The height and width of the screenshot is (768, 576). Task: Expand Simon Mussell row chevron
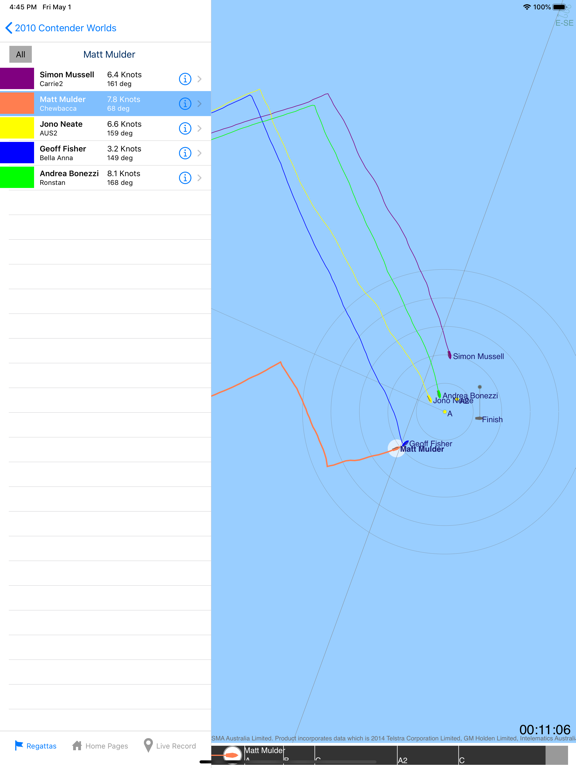[199, 79]
